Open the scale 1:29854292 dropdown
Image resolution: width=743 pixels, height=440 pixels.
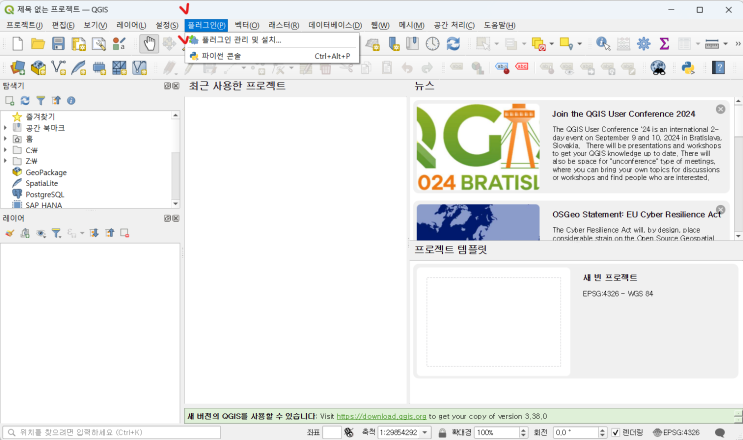[425, 432]
